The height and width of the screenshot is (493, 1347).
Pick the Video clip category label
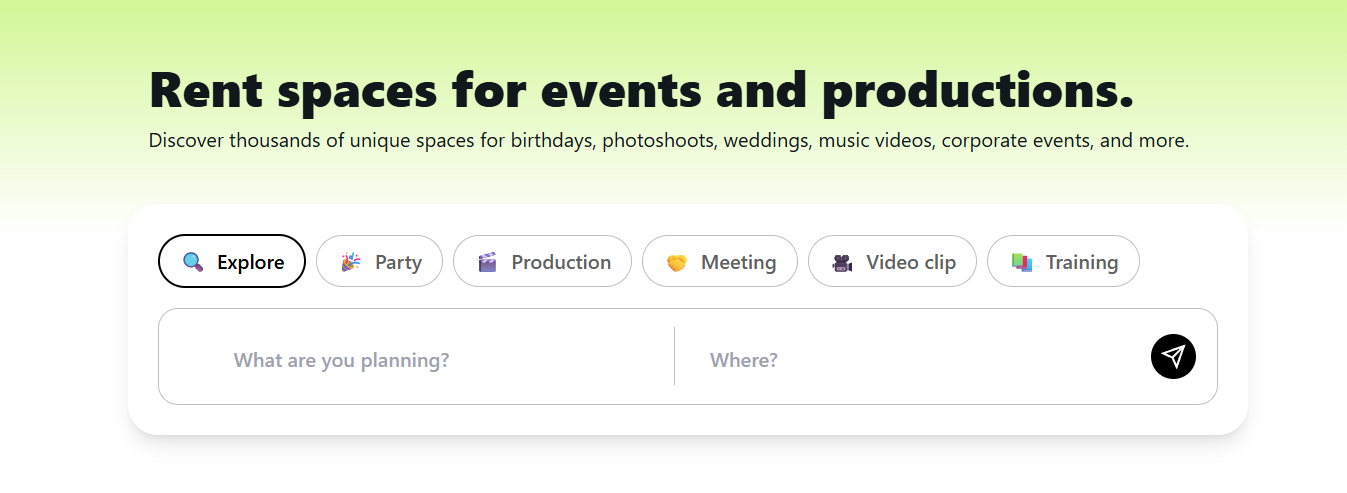click(911, 262)
